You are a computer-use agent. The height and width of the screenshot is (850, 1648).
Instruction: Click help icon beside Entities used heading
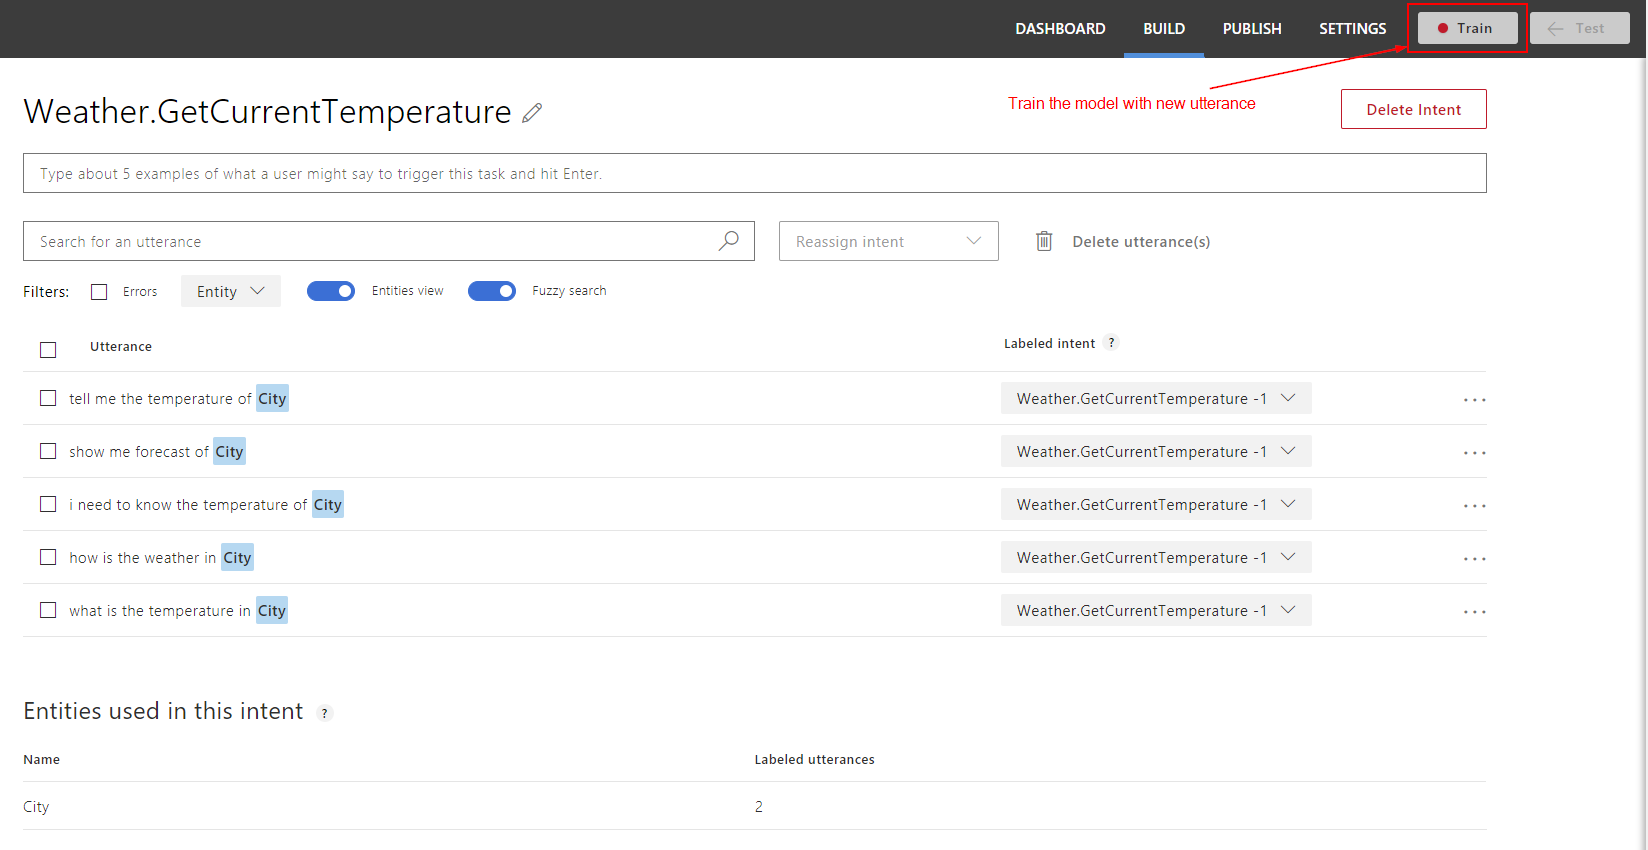(x=324, y=713)
